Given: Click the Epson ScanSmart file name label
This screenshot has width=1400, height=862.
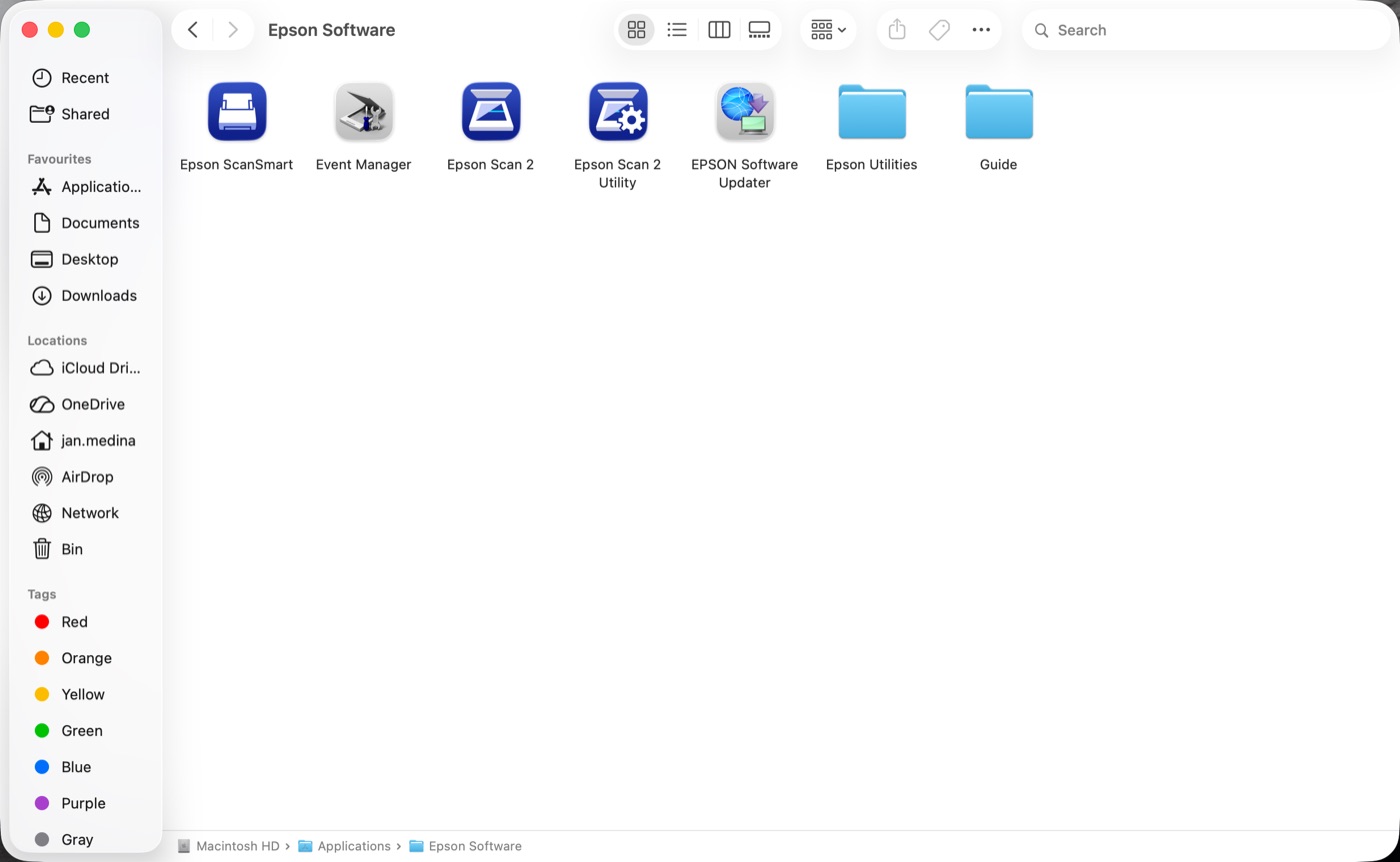Looking at the screenshot, I should pyautogui.click(x=237, y=164).
